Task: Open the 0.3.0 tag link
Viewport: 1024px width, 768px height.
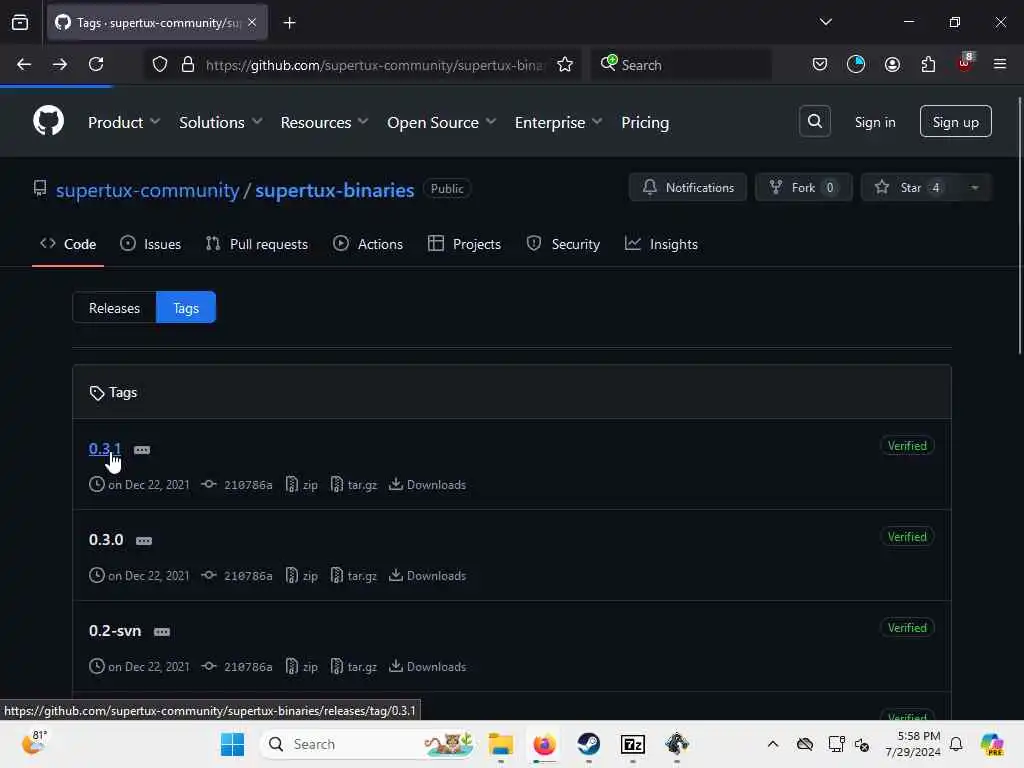Action: (106, 539)
